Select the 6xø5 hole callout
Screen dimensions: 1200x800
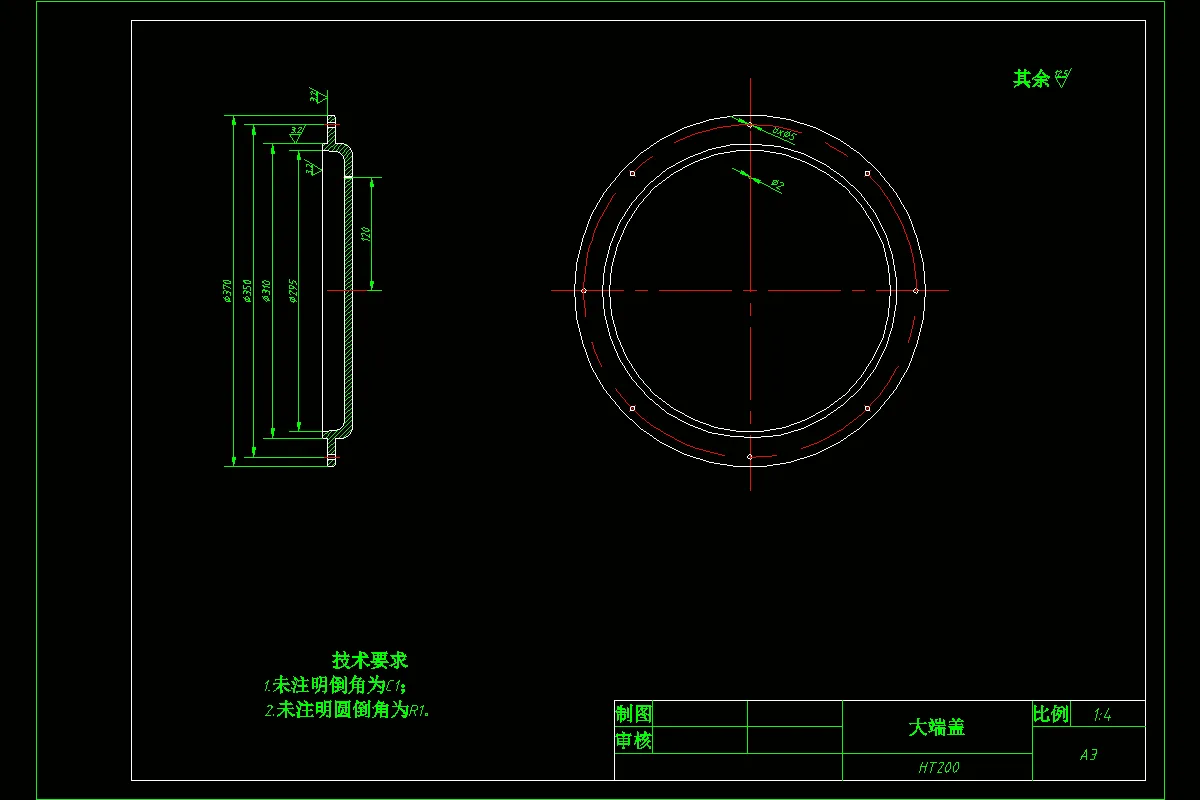click(x=783, y=132)
